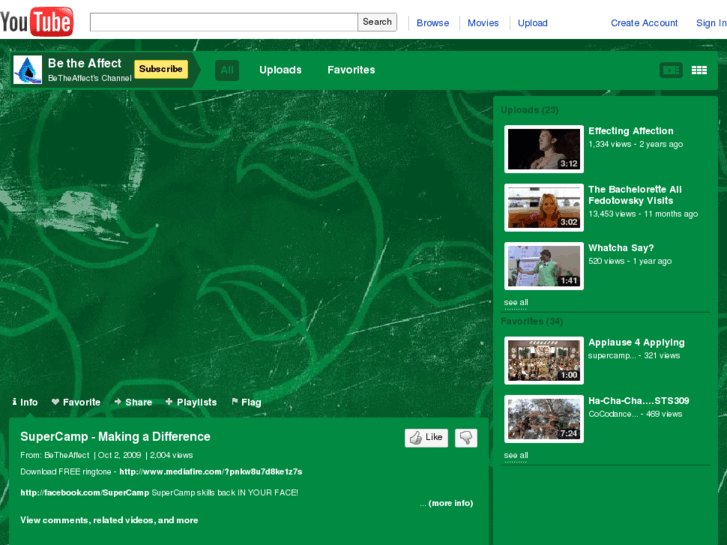The height and width of the screenshot is (545, 727).
Task: Open the Upload link
Action: tap(532, 23)
